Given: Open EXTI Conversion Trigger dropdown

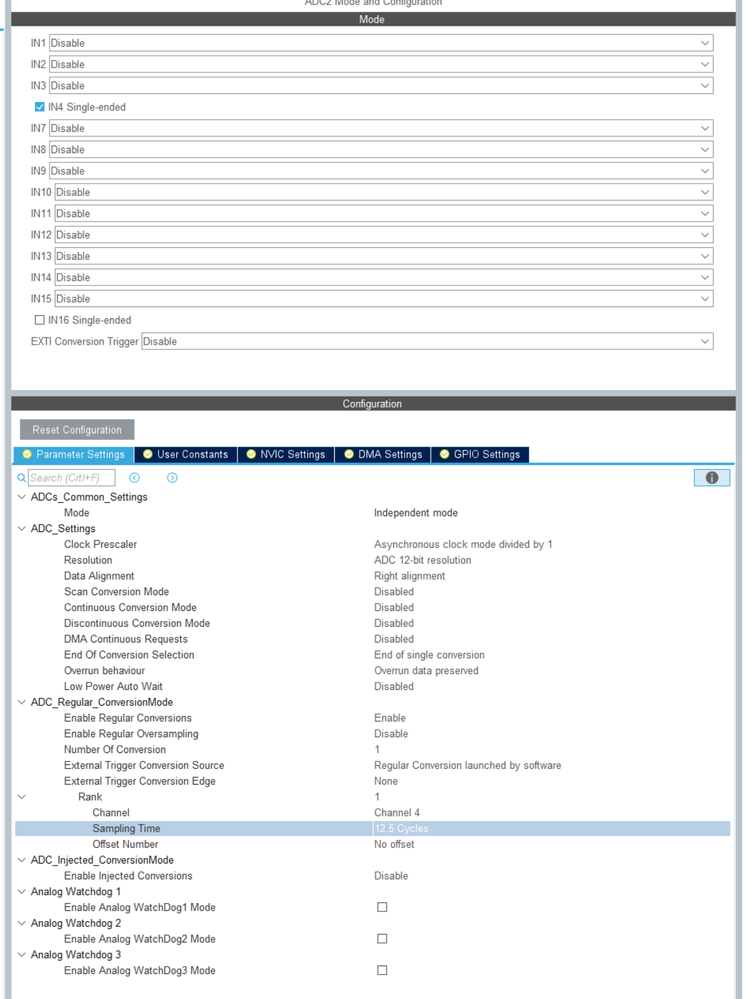Looking at the screenshot, I should click(427, 341).
